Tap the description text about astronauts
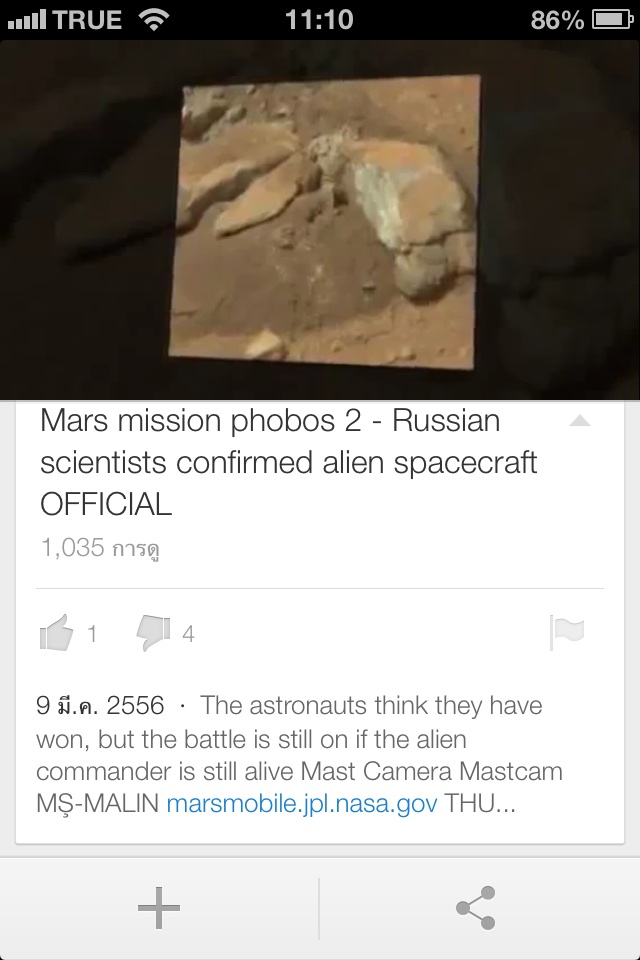Image resolution: width=640 pixels, height=960 pixels. (x=299, y=754)
